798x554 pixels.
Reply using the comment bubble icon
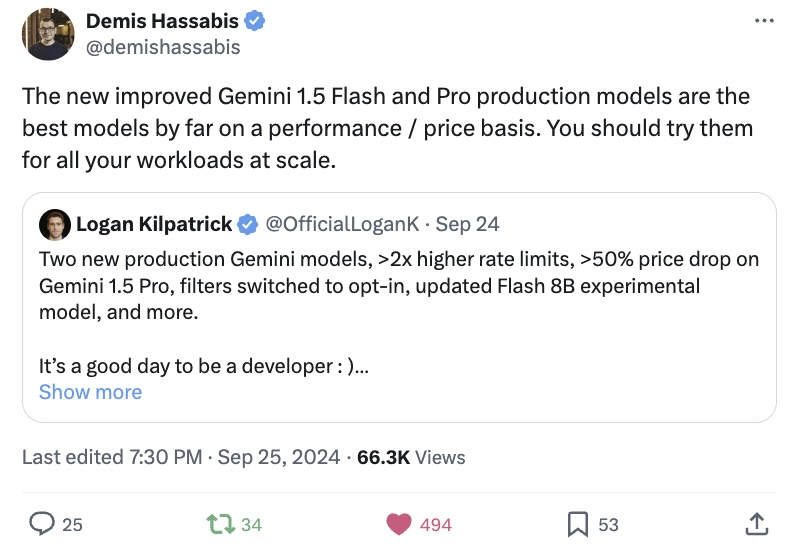point(42,524)
